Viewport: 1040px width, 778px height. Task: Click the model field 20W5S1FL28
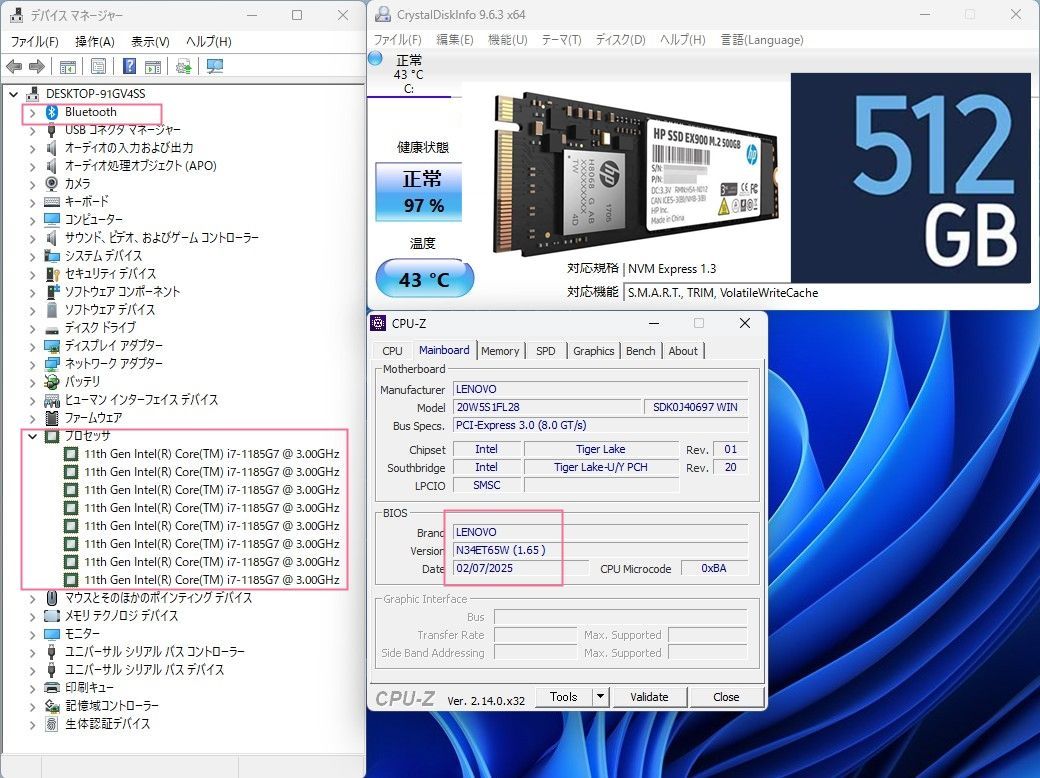547,407
